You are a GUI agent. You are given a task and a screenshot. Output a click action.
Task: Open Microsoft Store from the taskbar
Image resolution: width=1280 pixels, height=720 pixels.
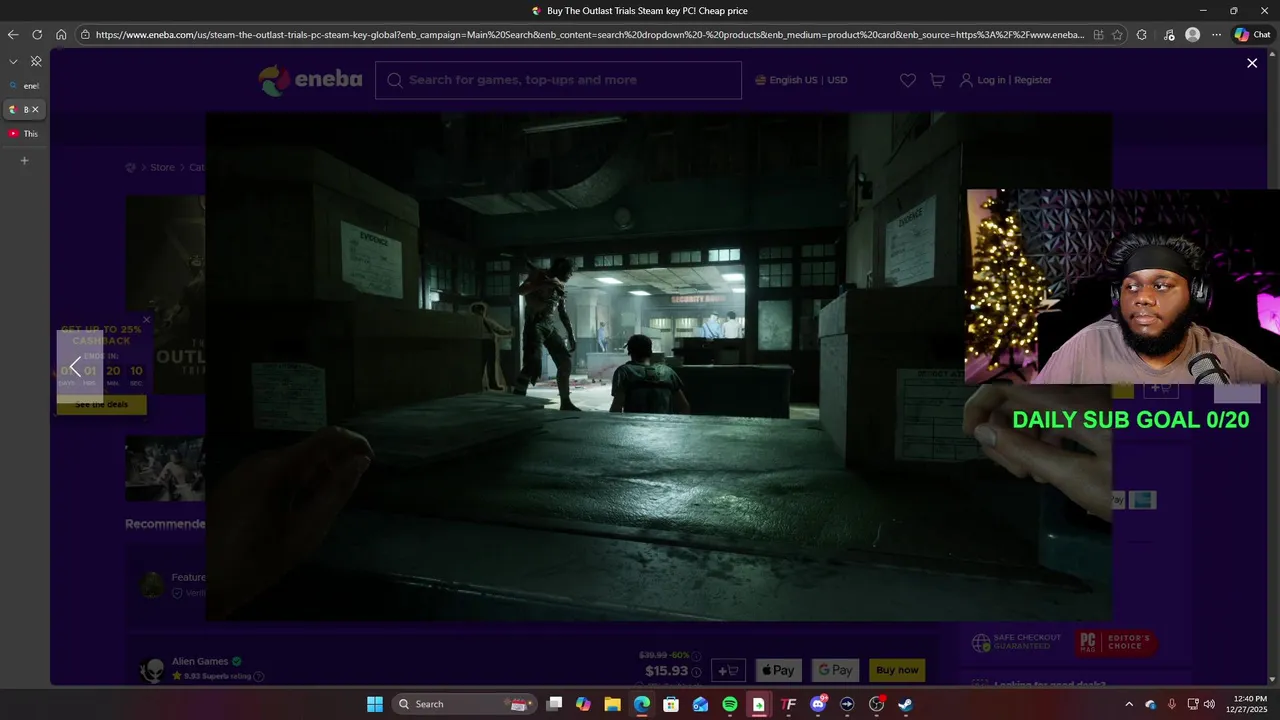[671, 704]
